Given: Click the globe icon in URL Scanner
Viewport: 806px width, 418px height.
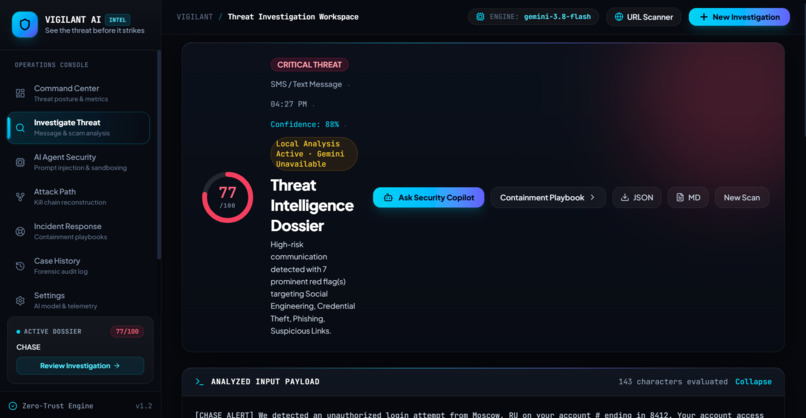Looking at the screenshot, I should tap(619, 17).
